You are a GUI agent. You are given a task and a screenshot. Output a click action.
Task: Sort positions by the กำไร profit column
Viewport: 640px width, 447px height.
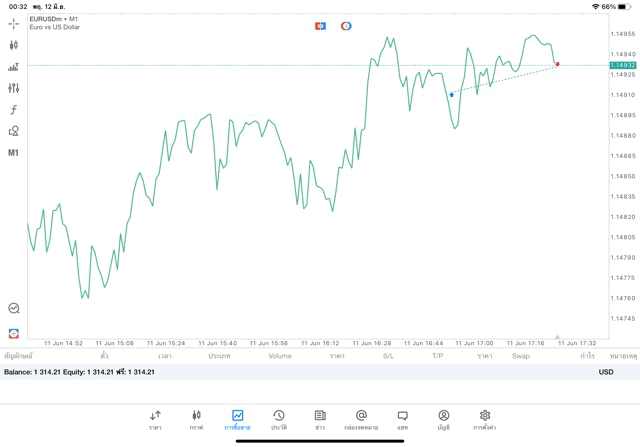(587, 355)
